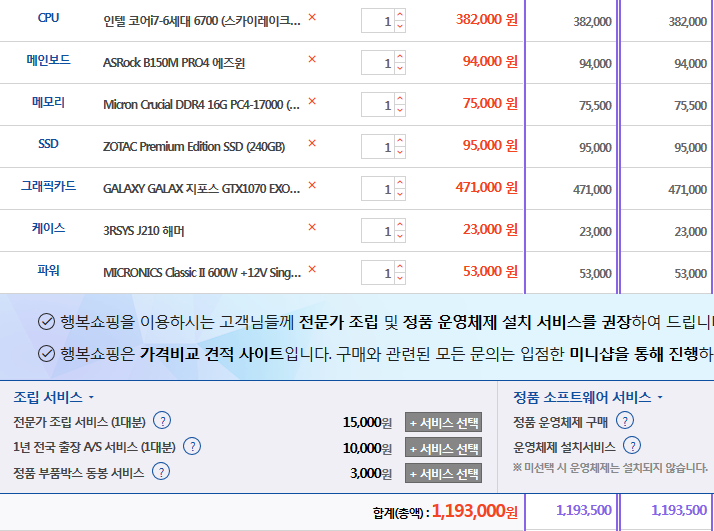Open the ZOTAC Premium Edition SSD product
This screenshot has height=531, width=714.
194,147
